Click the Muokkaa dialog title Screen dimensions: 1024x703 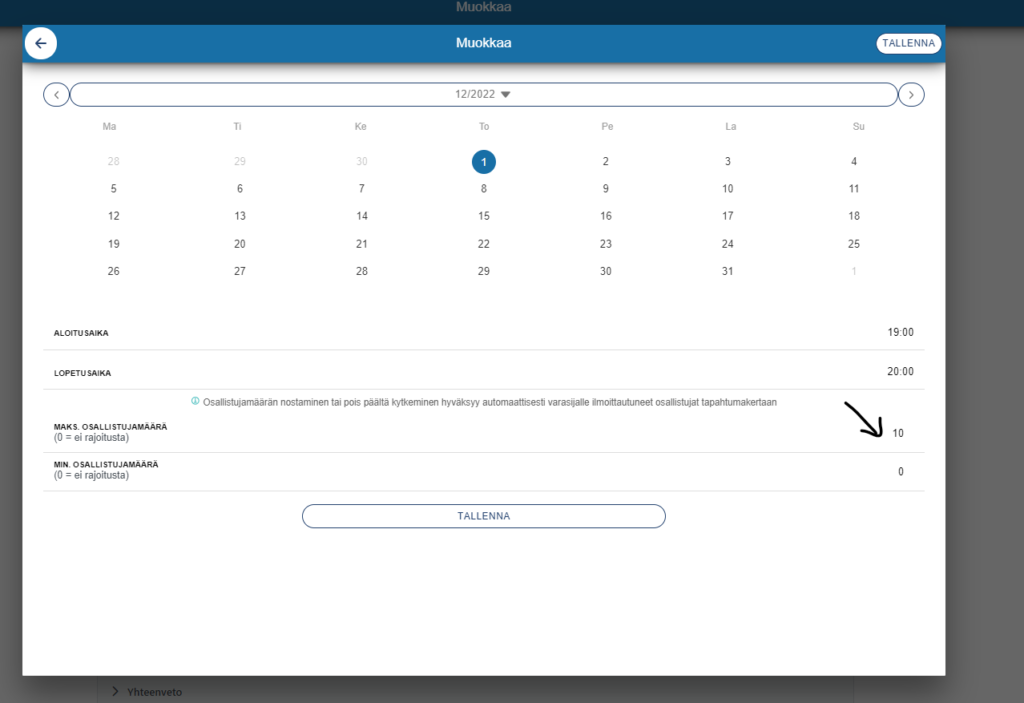click(483, 43)
